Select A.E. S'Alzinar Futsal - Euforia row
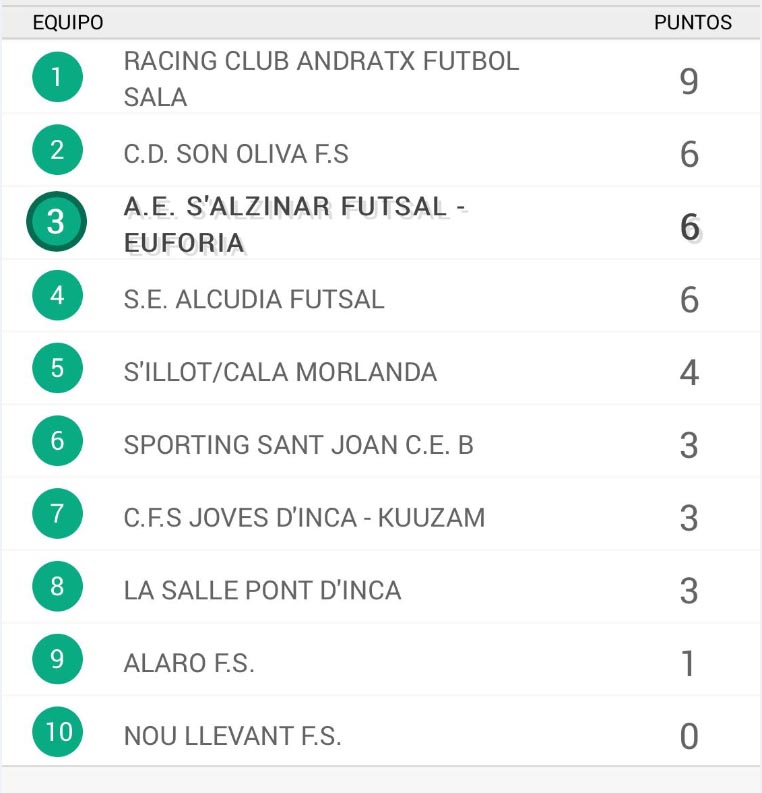Screen dimensions: 762x793 pyautogui.click(x=381, y=223)
